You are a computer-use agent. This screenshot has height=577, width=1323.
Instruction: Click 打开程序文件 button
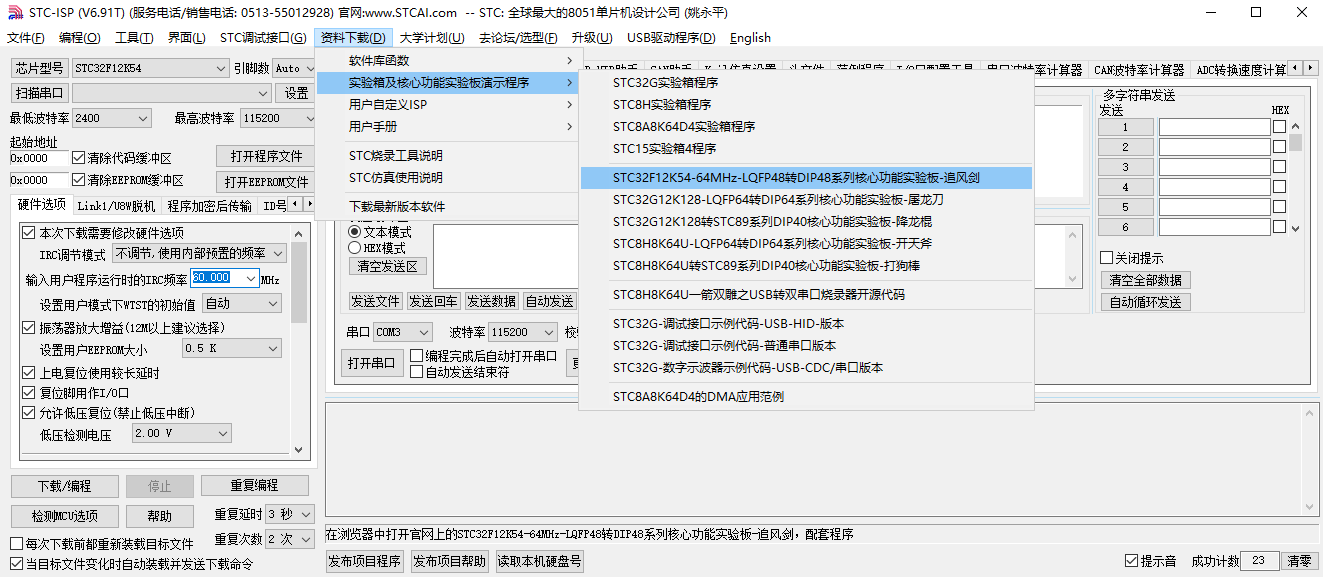coord(266,157)
